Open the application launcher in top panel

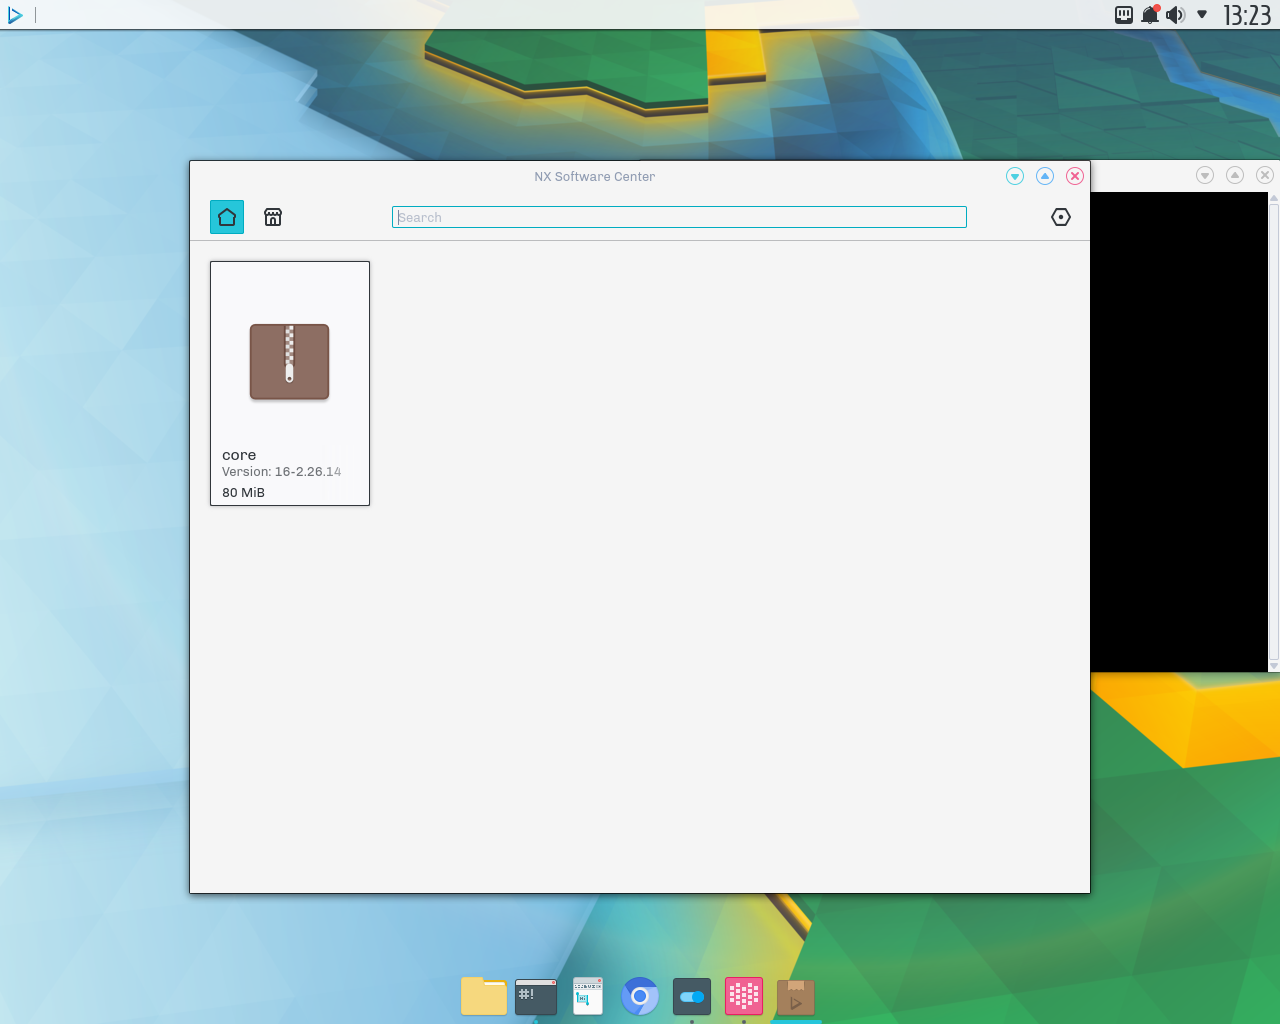click(x=15, y=15)
